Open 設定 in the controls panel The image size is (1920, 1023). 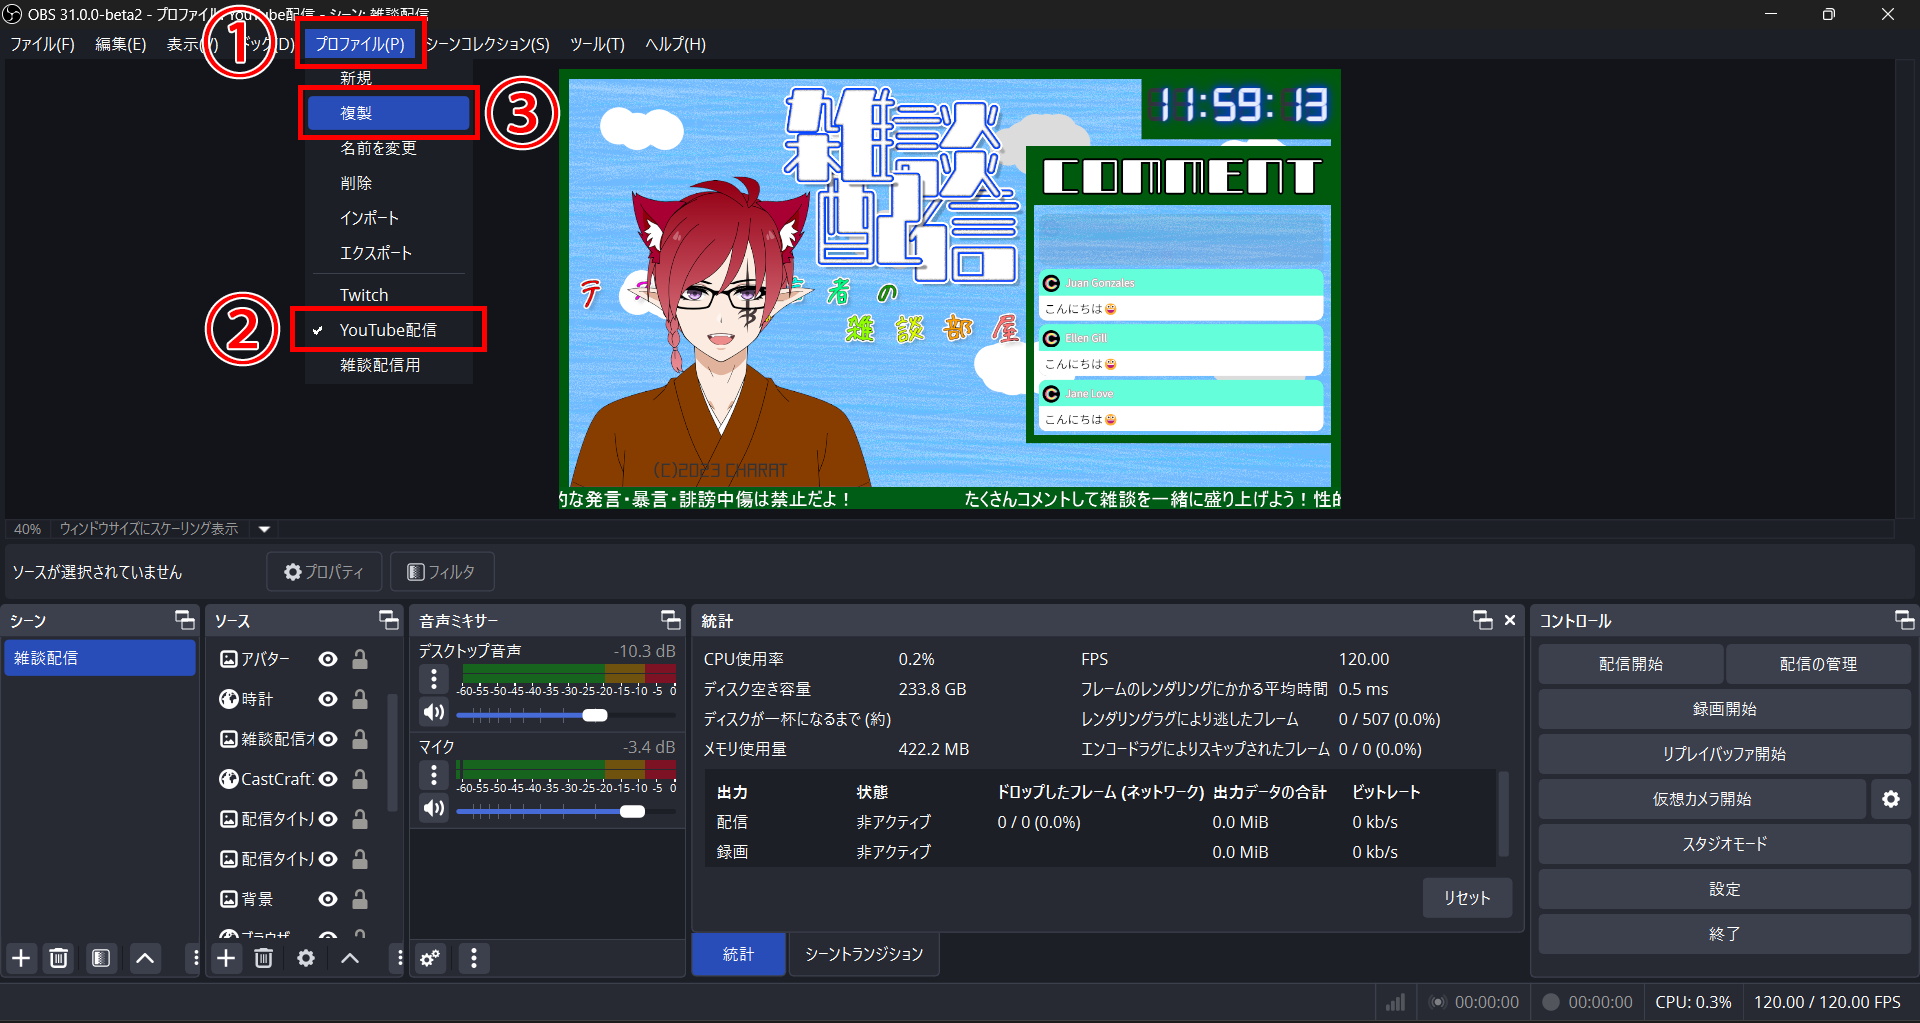point(1724,889)
